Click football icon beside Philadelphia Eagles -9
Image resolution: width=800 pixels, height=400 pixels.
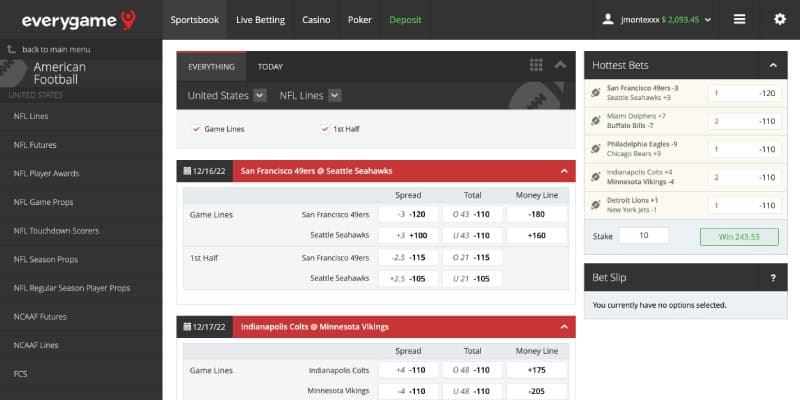(x=595, y=149)
